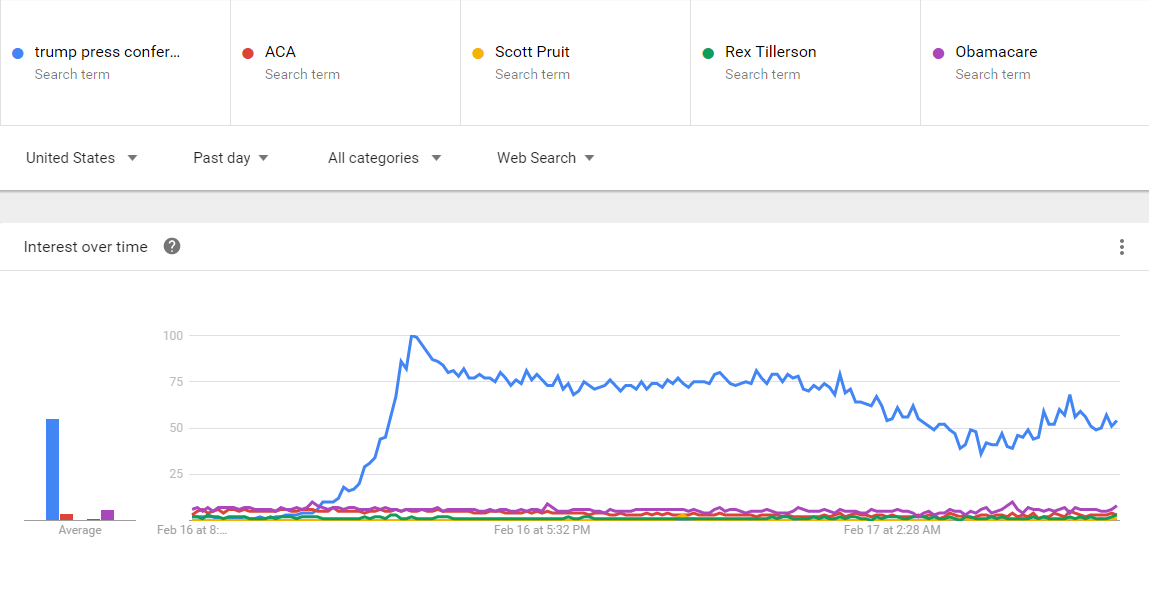
Task: Open help icon beside Interest over time
Action: tap(172, 246)
